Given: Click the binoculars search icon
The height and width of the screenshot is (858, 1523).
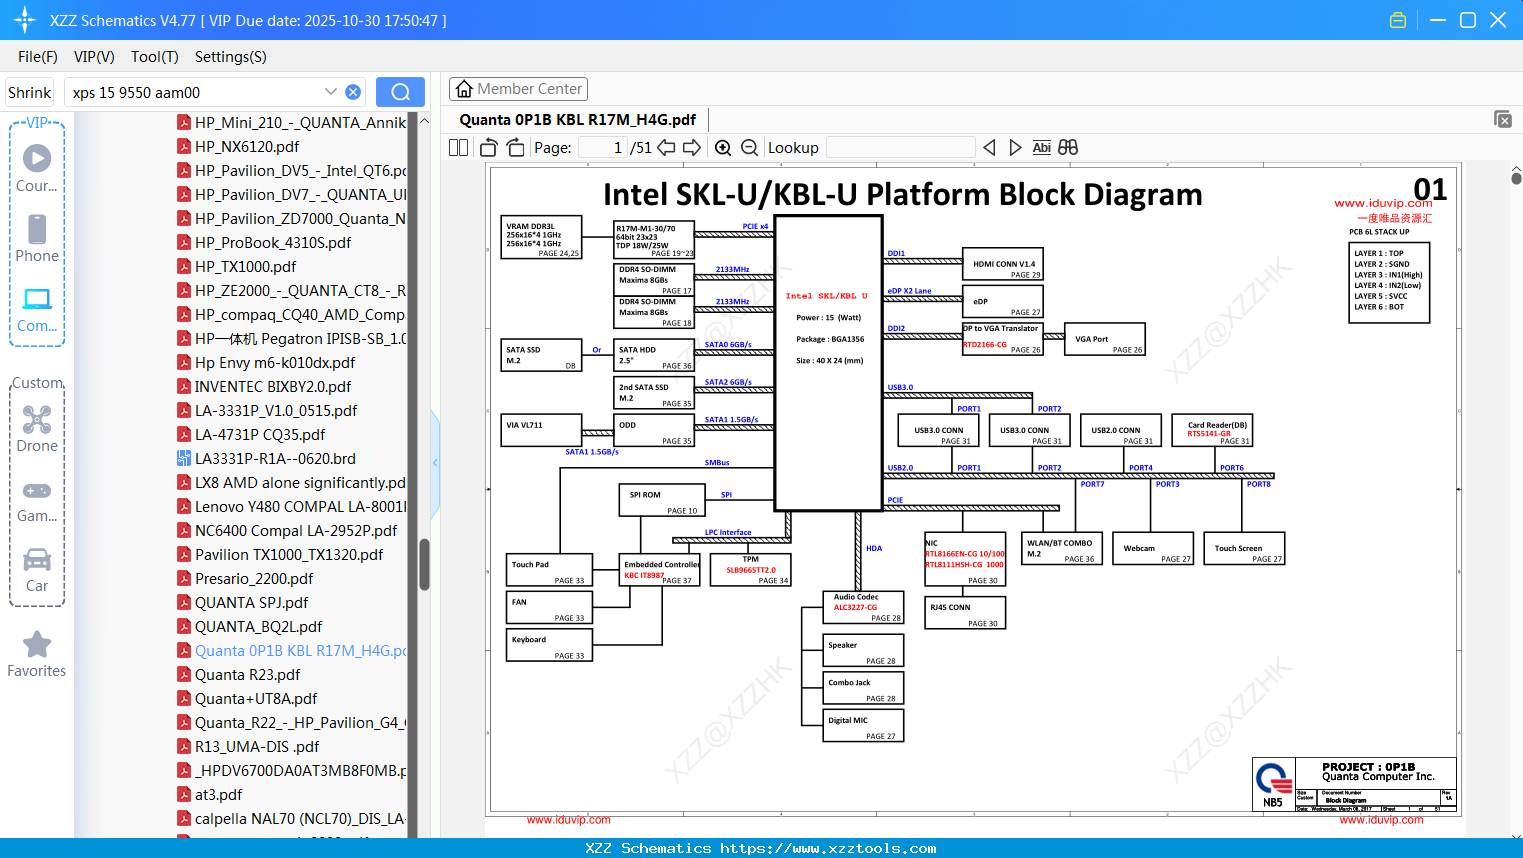Looking at the screenshot, I should click(1068, 147).
